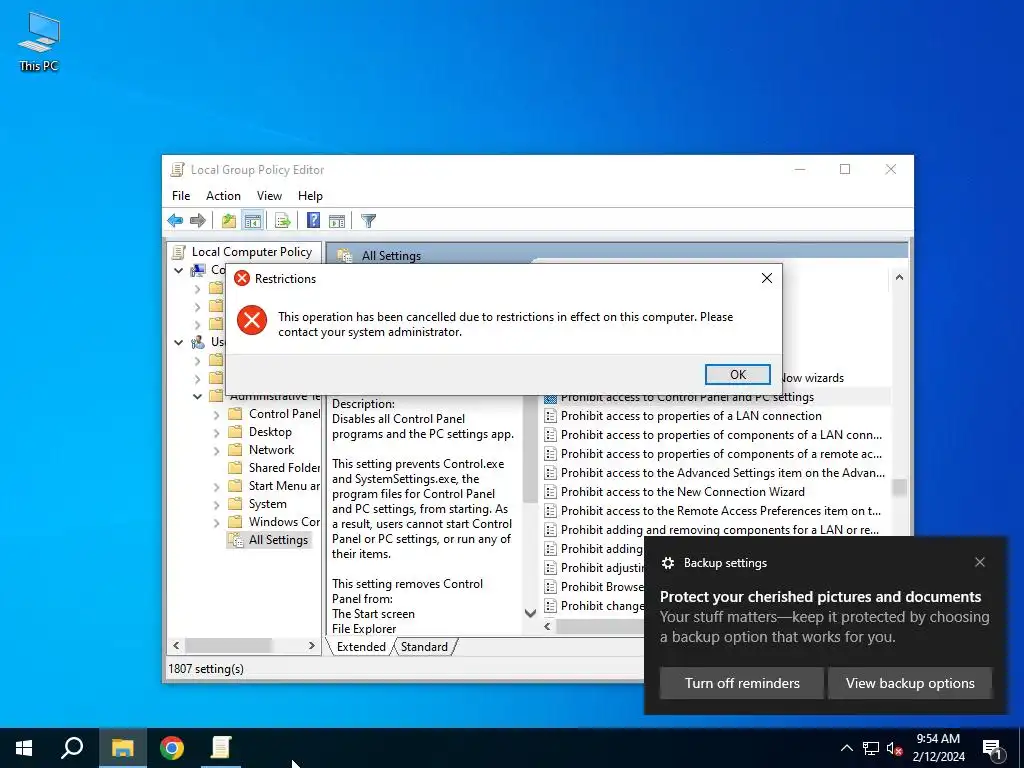Click scroll right arrow of tree pane
Image resolution: width=1024 pixels, height=768 pixels.
click(x=312, y=645)
